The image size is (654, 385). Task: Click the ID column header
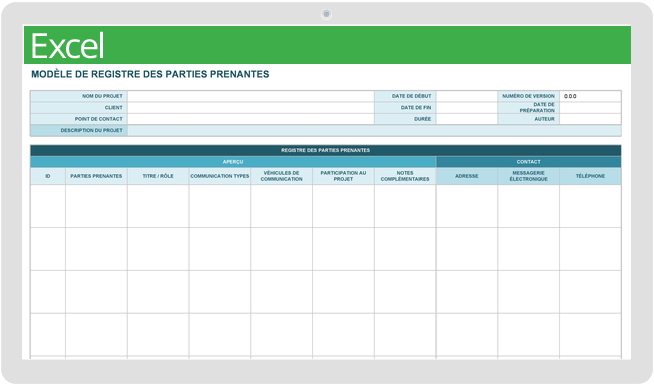[48, 176]
